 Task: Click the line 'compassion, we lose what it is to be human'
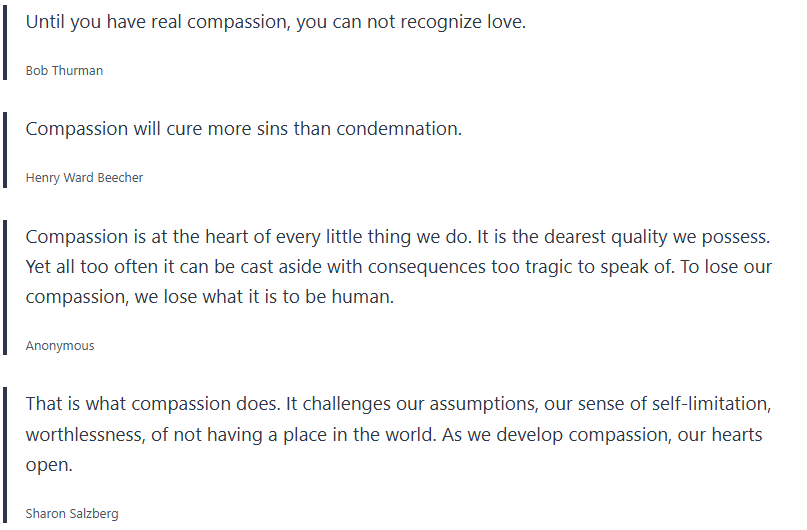click(210, 297)
